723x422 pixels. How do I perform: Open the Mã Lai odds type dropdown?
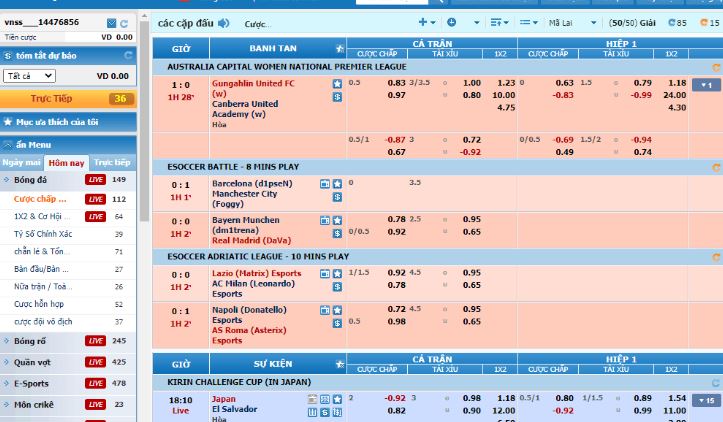572,23
